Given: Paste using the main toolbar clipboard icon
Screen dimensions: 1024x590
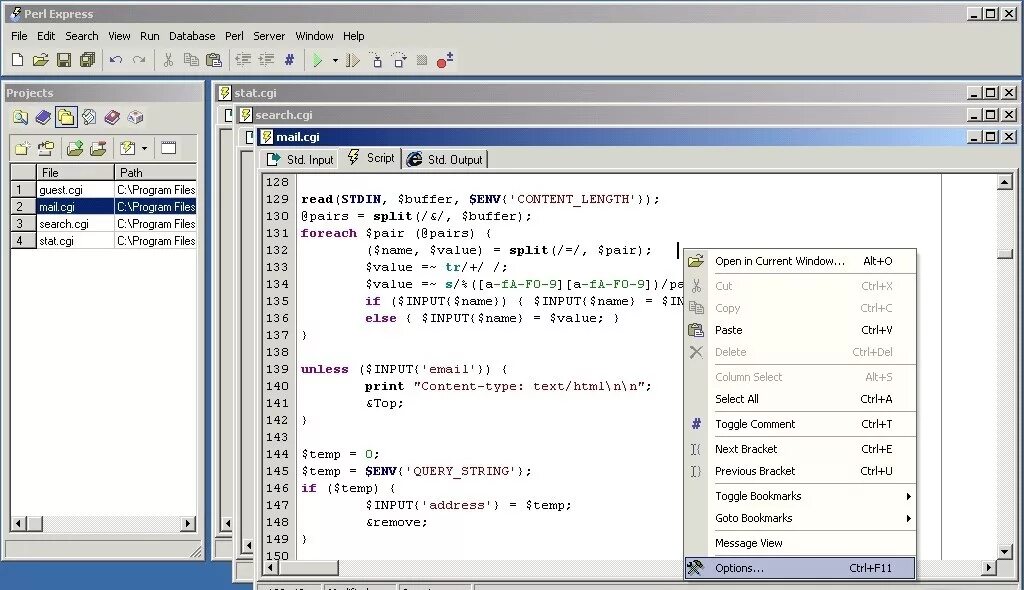Looking at the screenshot, I should (x=214, y=60).
